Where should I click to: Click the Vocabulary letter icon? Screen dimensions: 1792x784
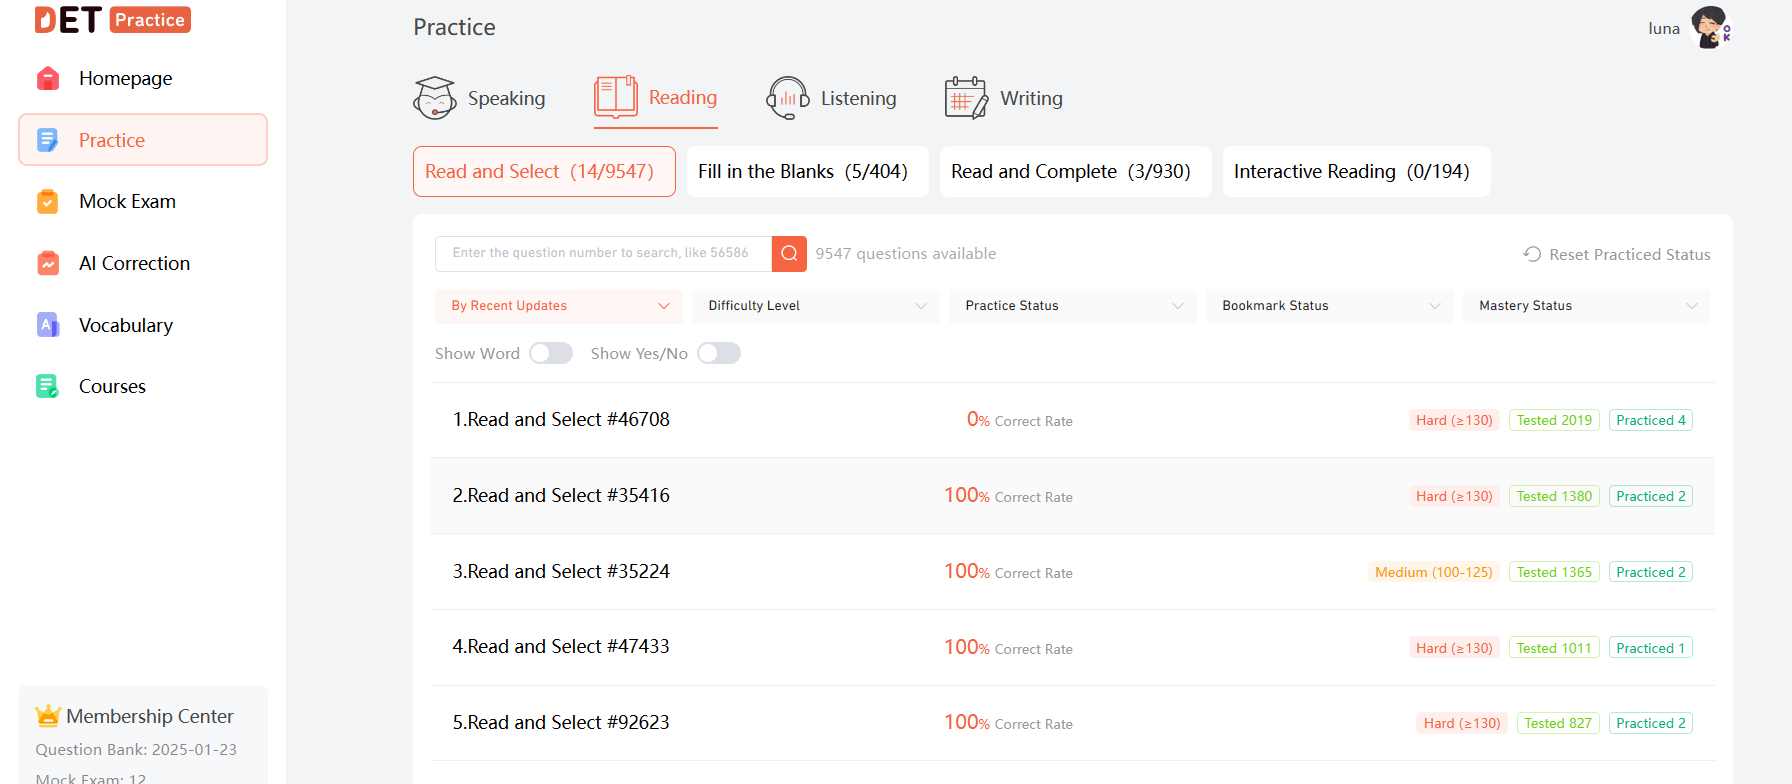point(48,325)
